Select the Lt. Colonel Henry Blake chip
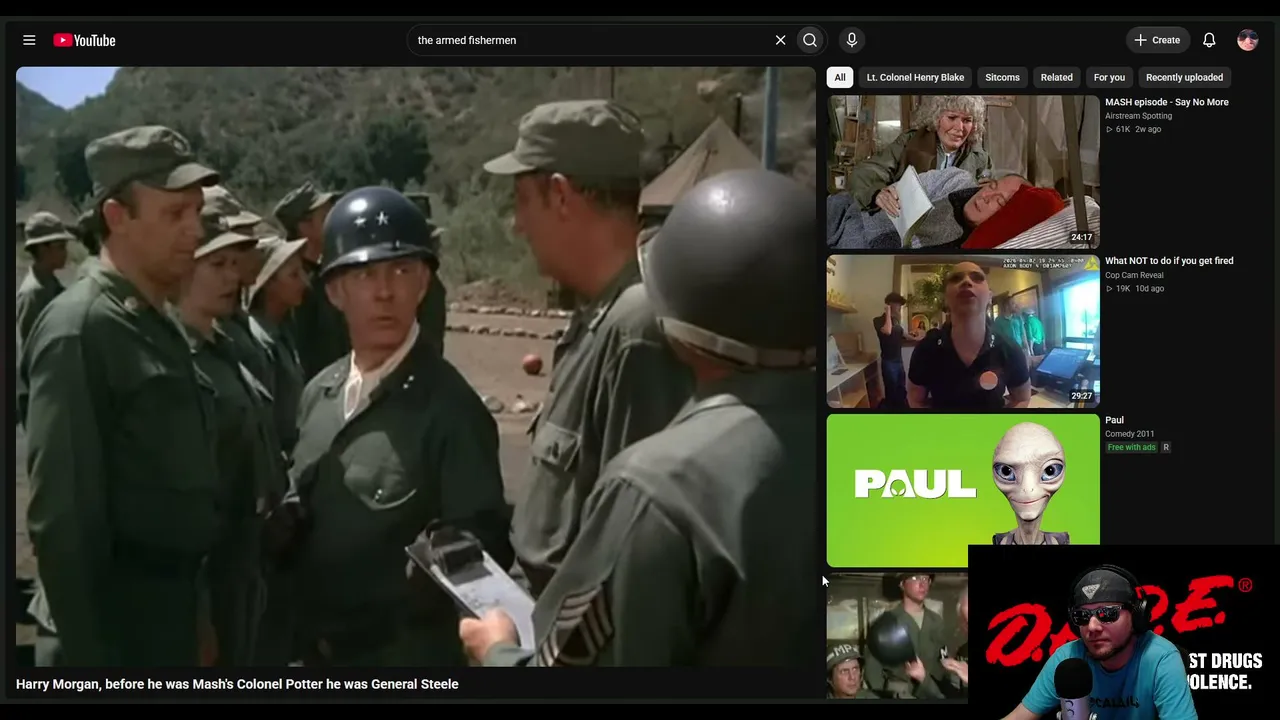 pos(915,77)
